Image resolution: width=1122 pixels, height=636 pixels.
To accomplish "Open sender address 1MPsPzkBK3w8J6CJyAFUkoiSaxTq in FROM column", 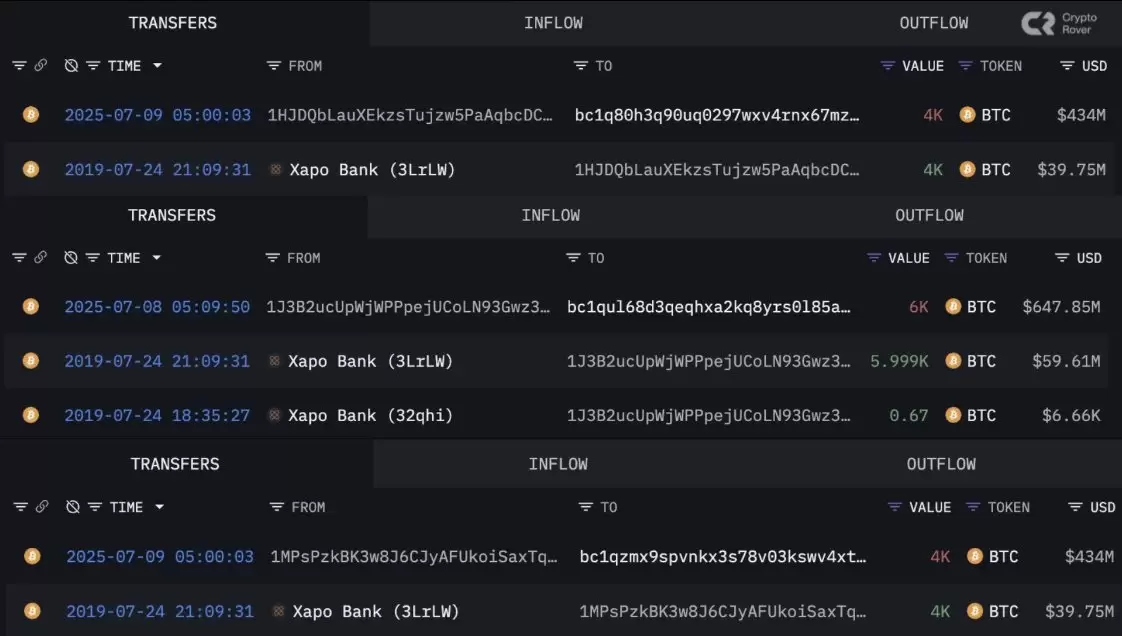I will pos(414,557).
